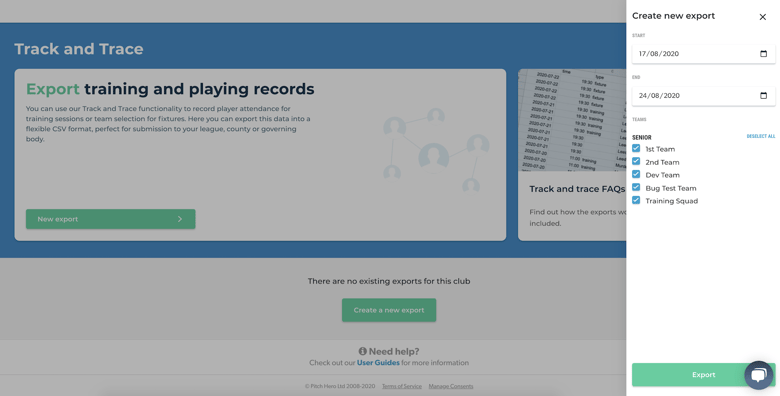
Task: Uncheck the 2nd Team checkbox
Action: point(636,161)
